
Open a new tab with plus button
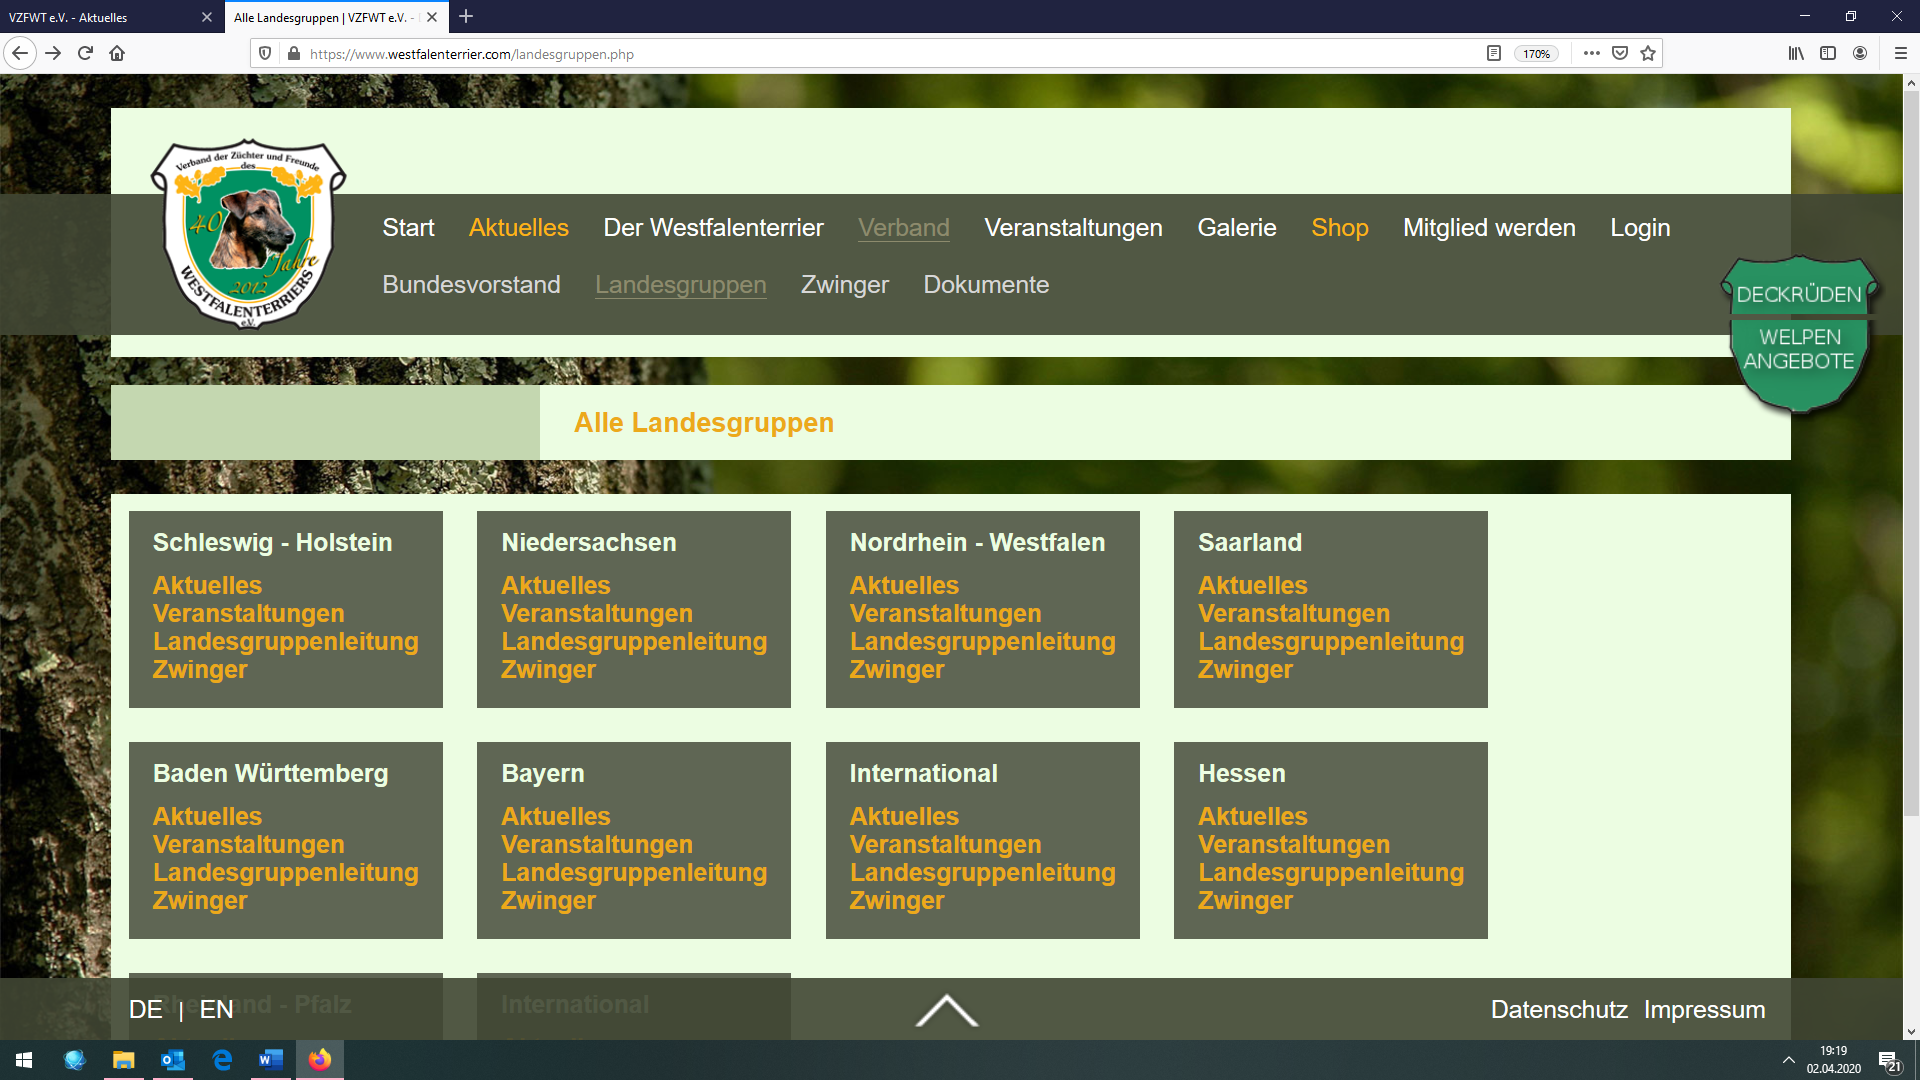click(x=466, y=17)
